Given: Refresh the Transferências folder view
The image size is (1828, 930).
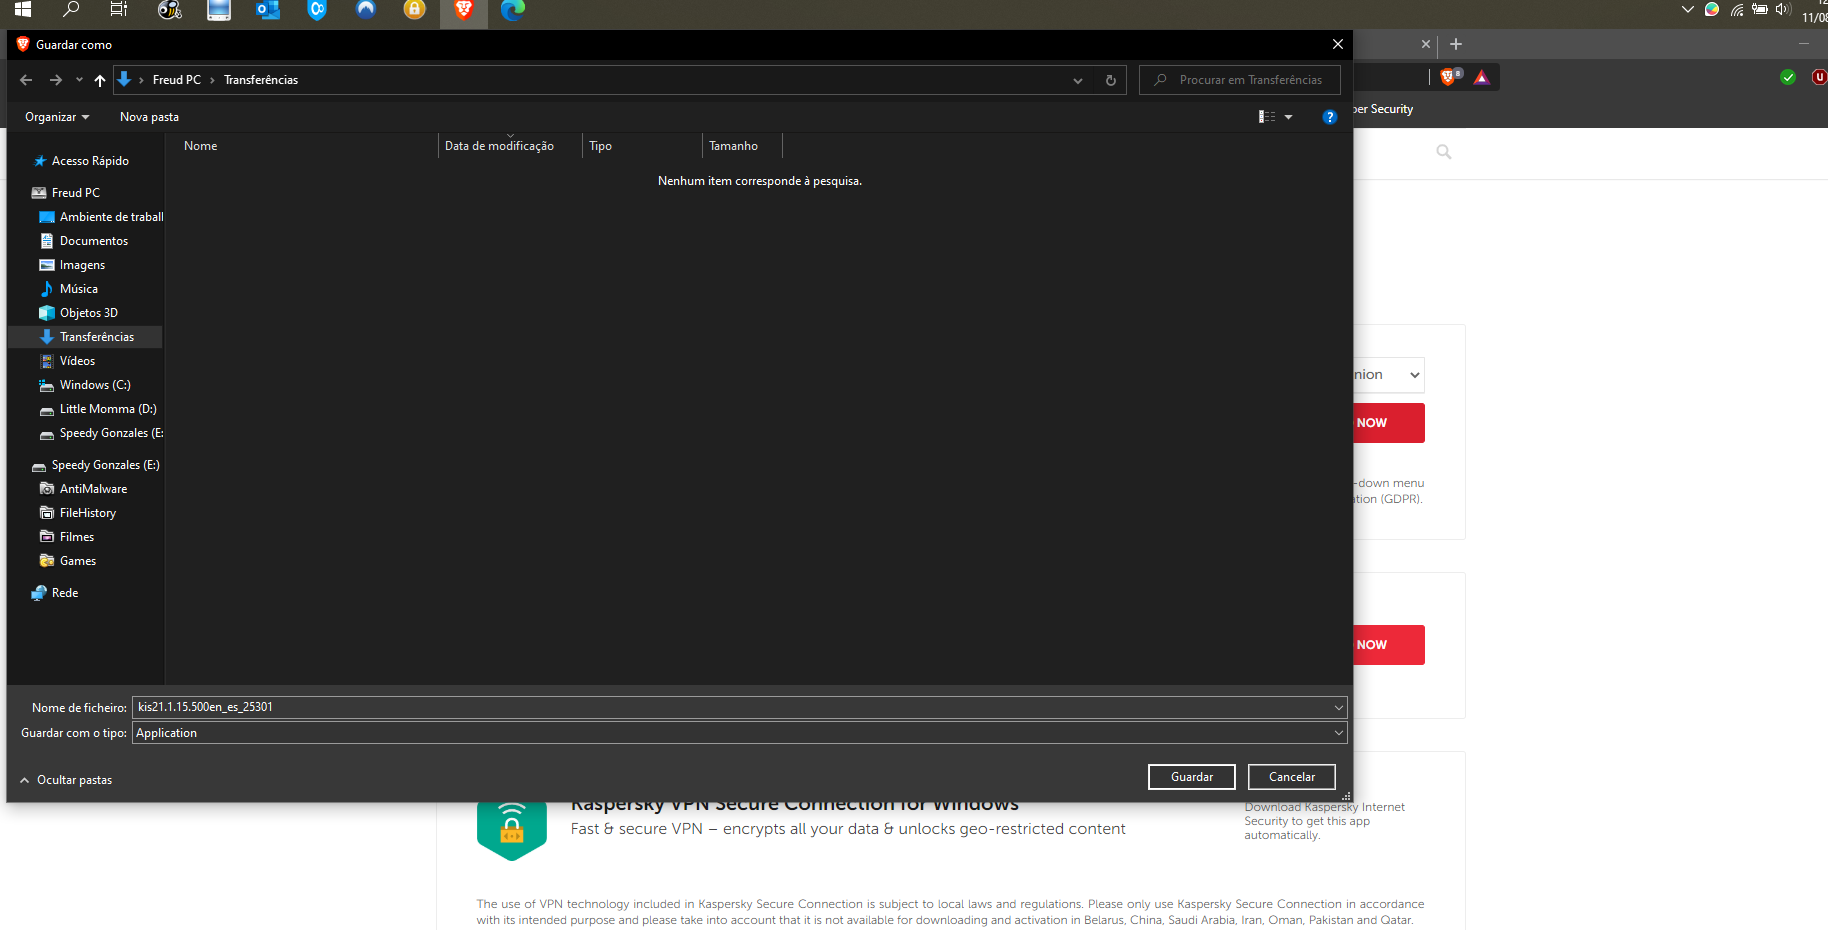Looking at the screenshot, I should click(x=1110, y=80).
